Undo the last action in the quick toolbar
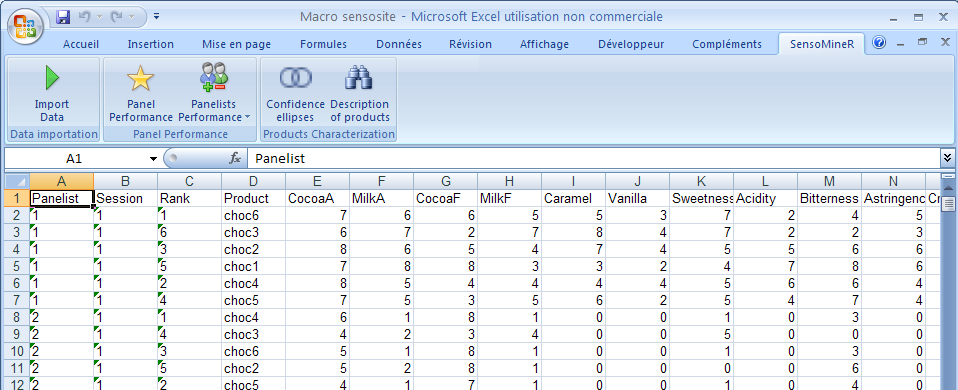 84,17
